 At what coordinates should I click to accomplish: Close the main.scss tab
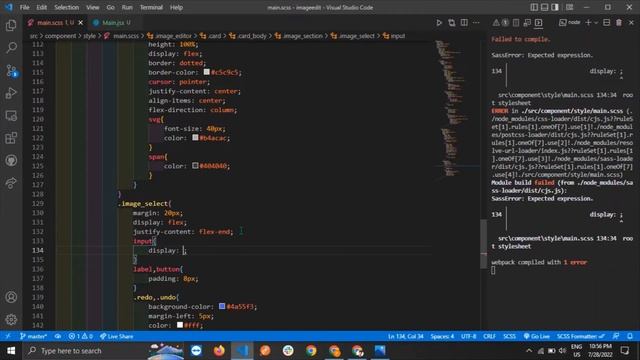(x=80, y=23)
